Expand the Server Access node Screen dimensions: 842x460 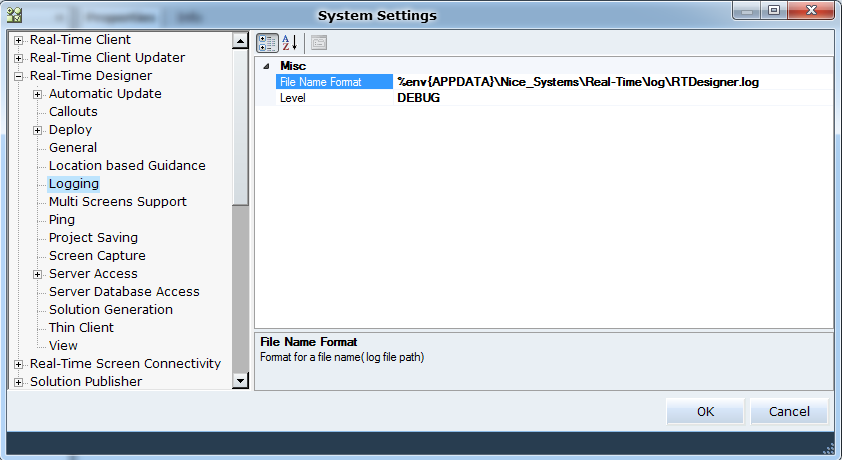pos(37,274)
